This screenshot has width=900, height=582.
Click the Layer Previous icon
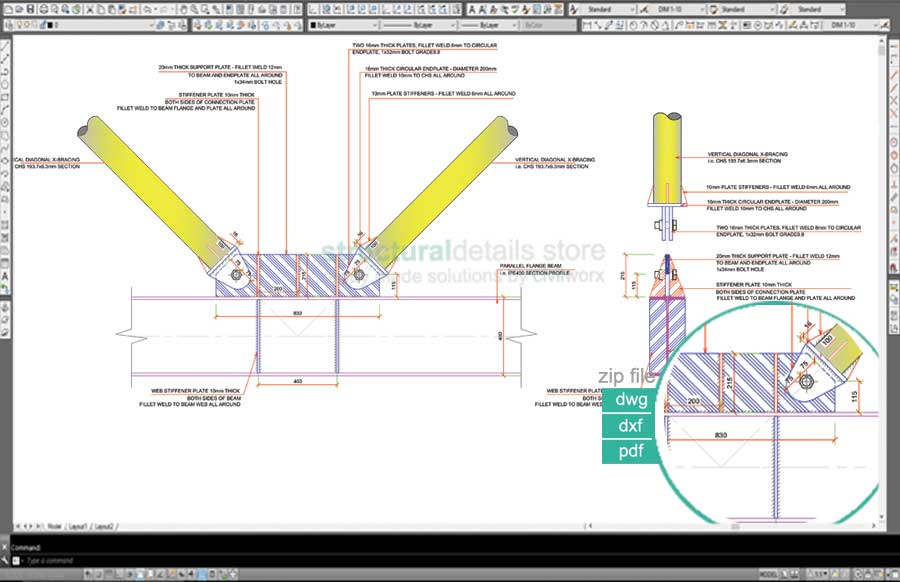tap(171, 25)
